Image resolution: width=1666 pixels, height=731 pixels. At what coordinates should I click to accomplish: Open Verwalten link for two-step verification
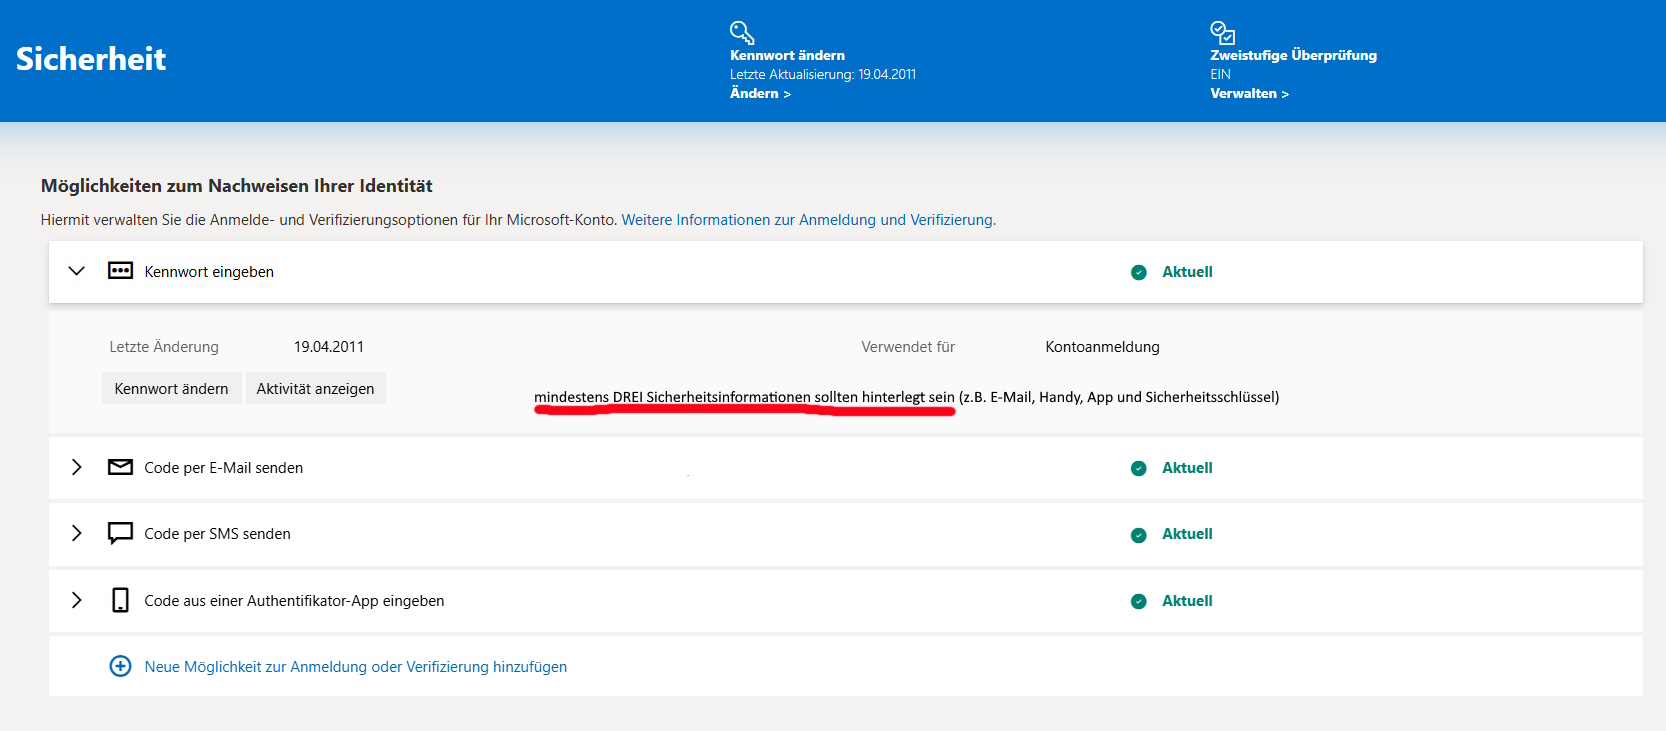(1248, 93)
